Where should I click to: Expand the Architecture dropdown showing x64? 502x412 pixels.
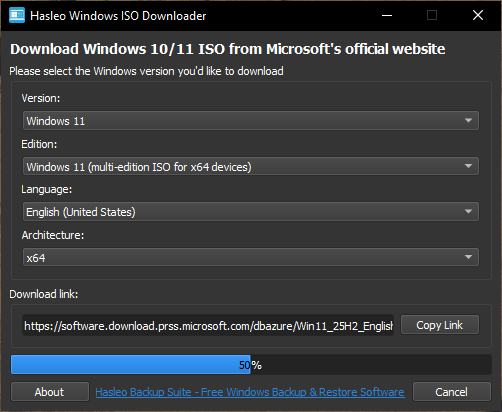tap(251, 257)
